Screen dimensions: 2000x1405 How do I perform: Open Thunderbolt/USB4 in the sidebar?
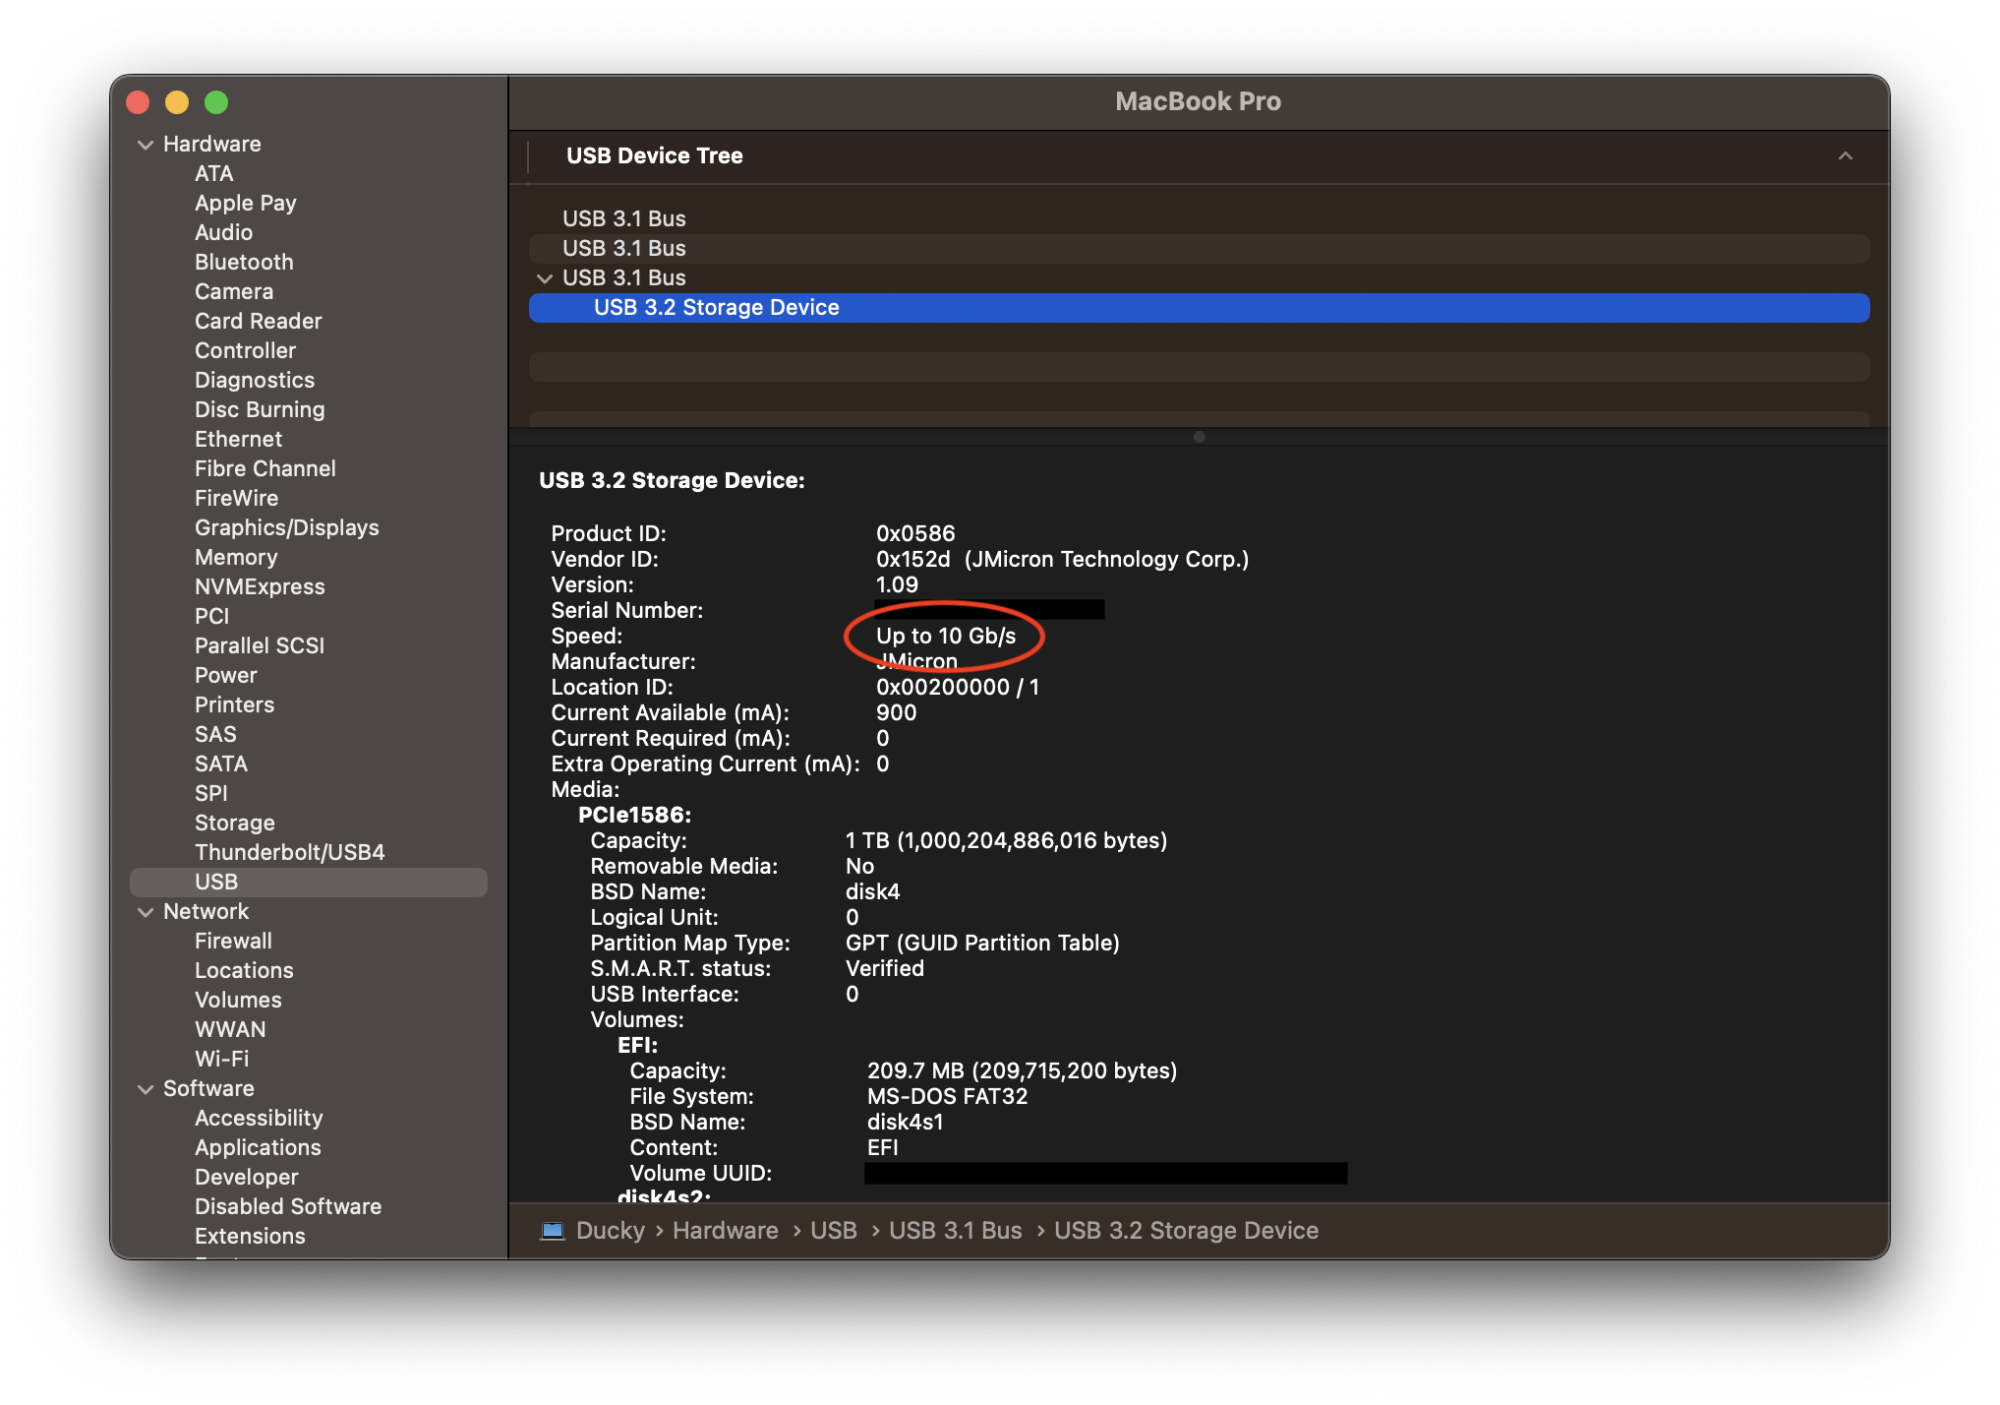(289, 852)
